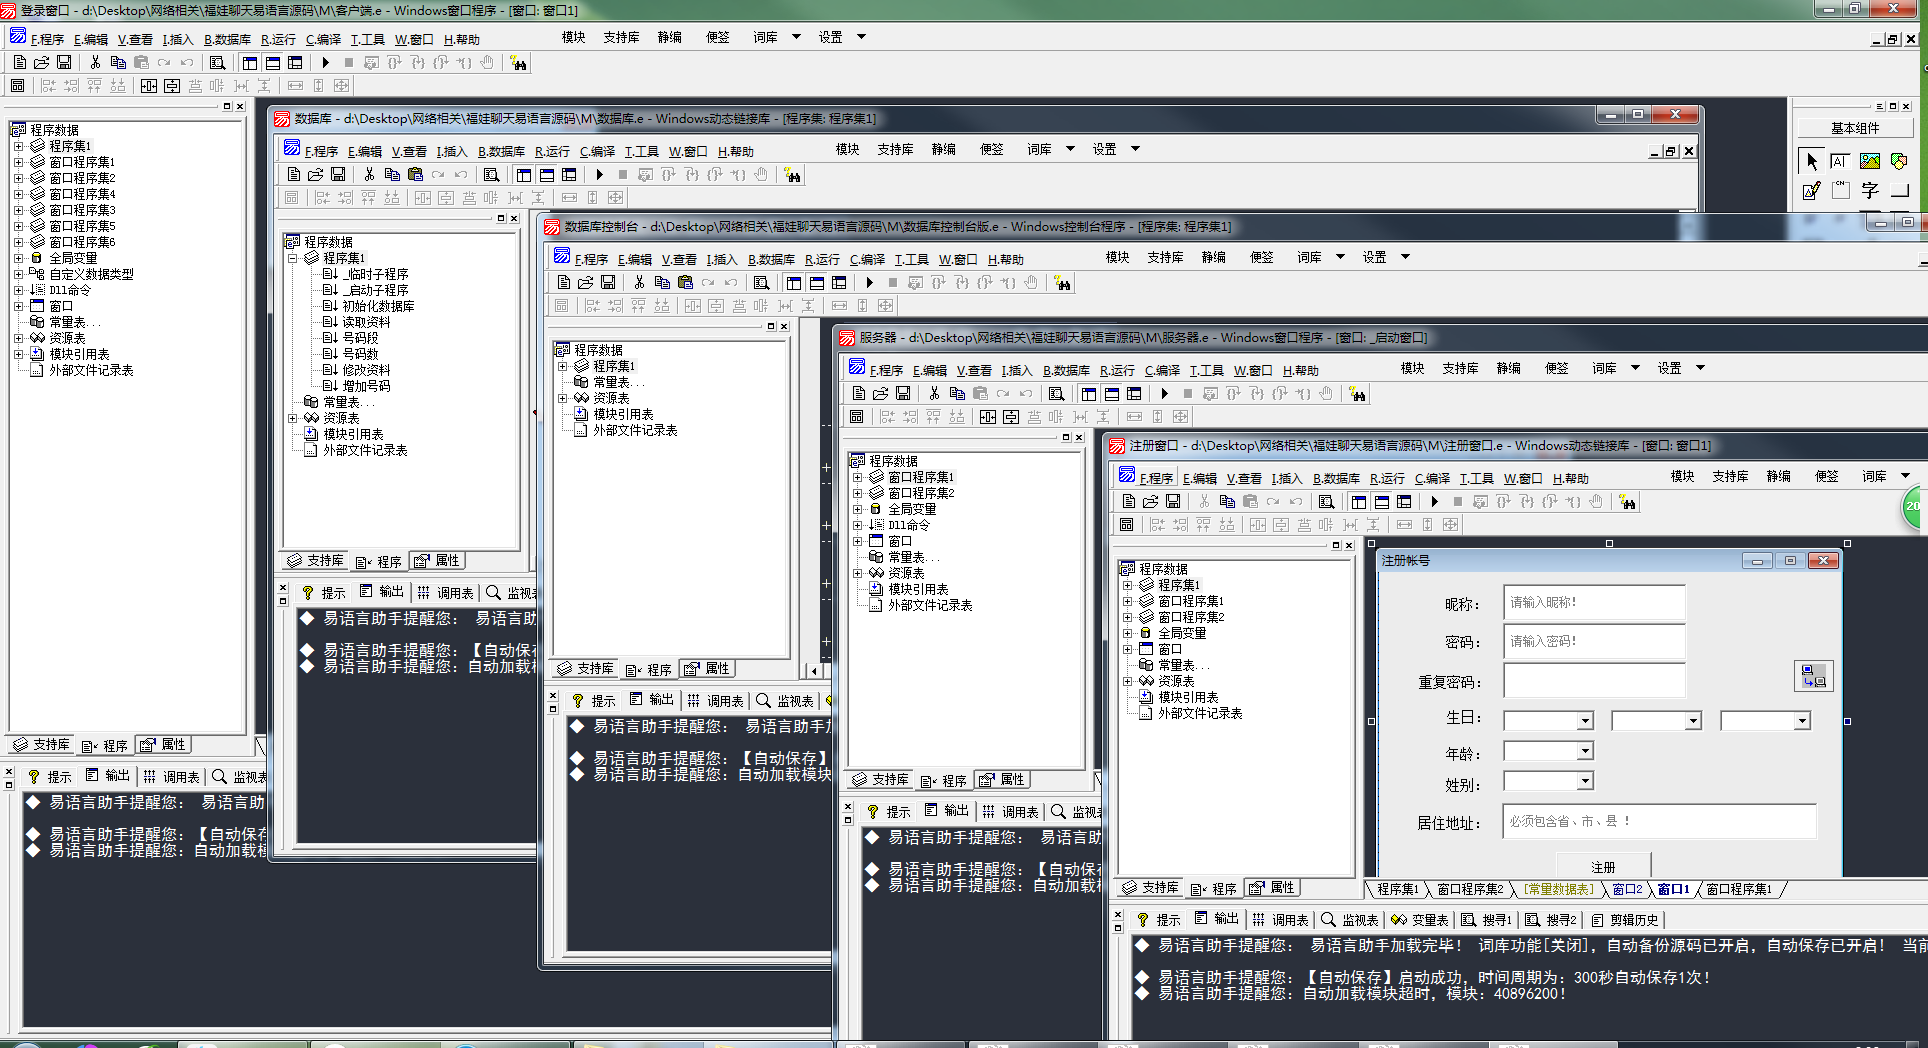Expand 窗口程序集1 node in 登录窗口 tree
Viewport: 1928px width, 1048px height.
pyautogui.click(x=18, y=162)
